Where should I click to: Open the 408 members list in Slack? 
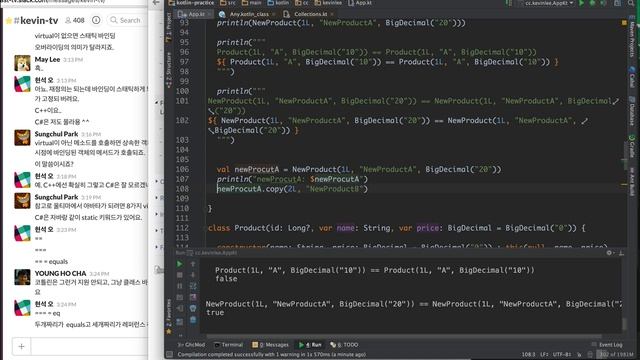75,20
